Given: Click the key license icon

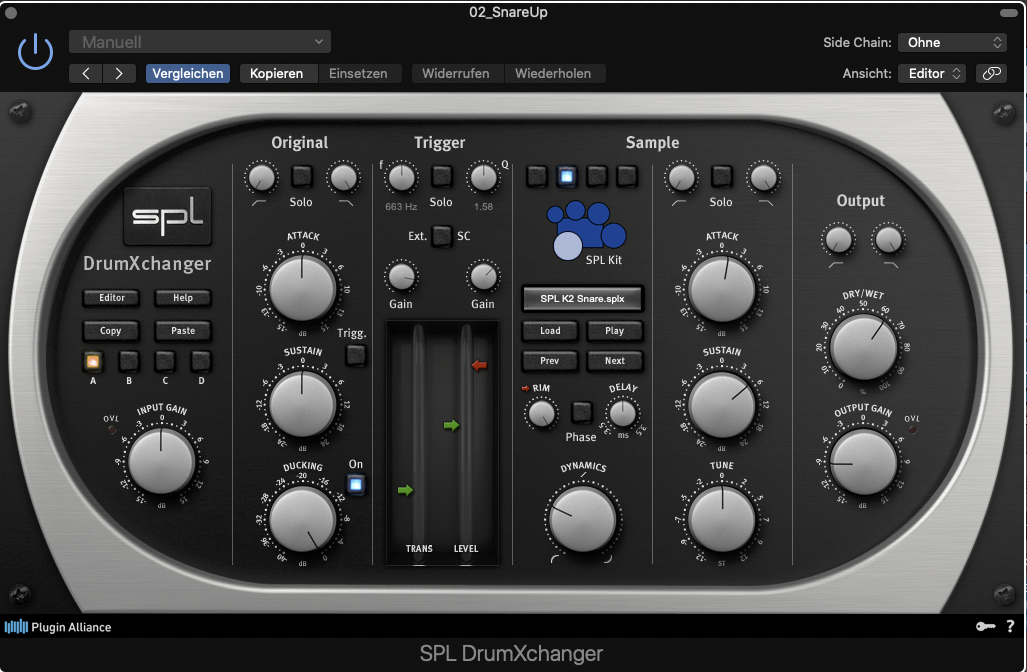Looking at the screenshot, I should 985,626.
